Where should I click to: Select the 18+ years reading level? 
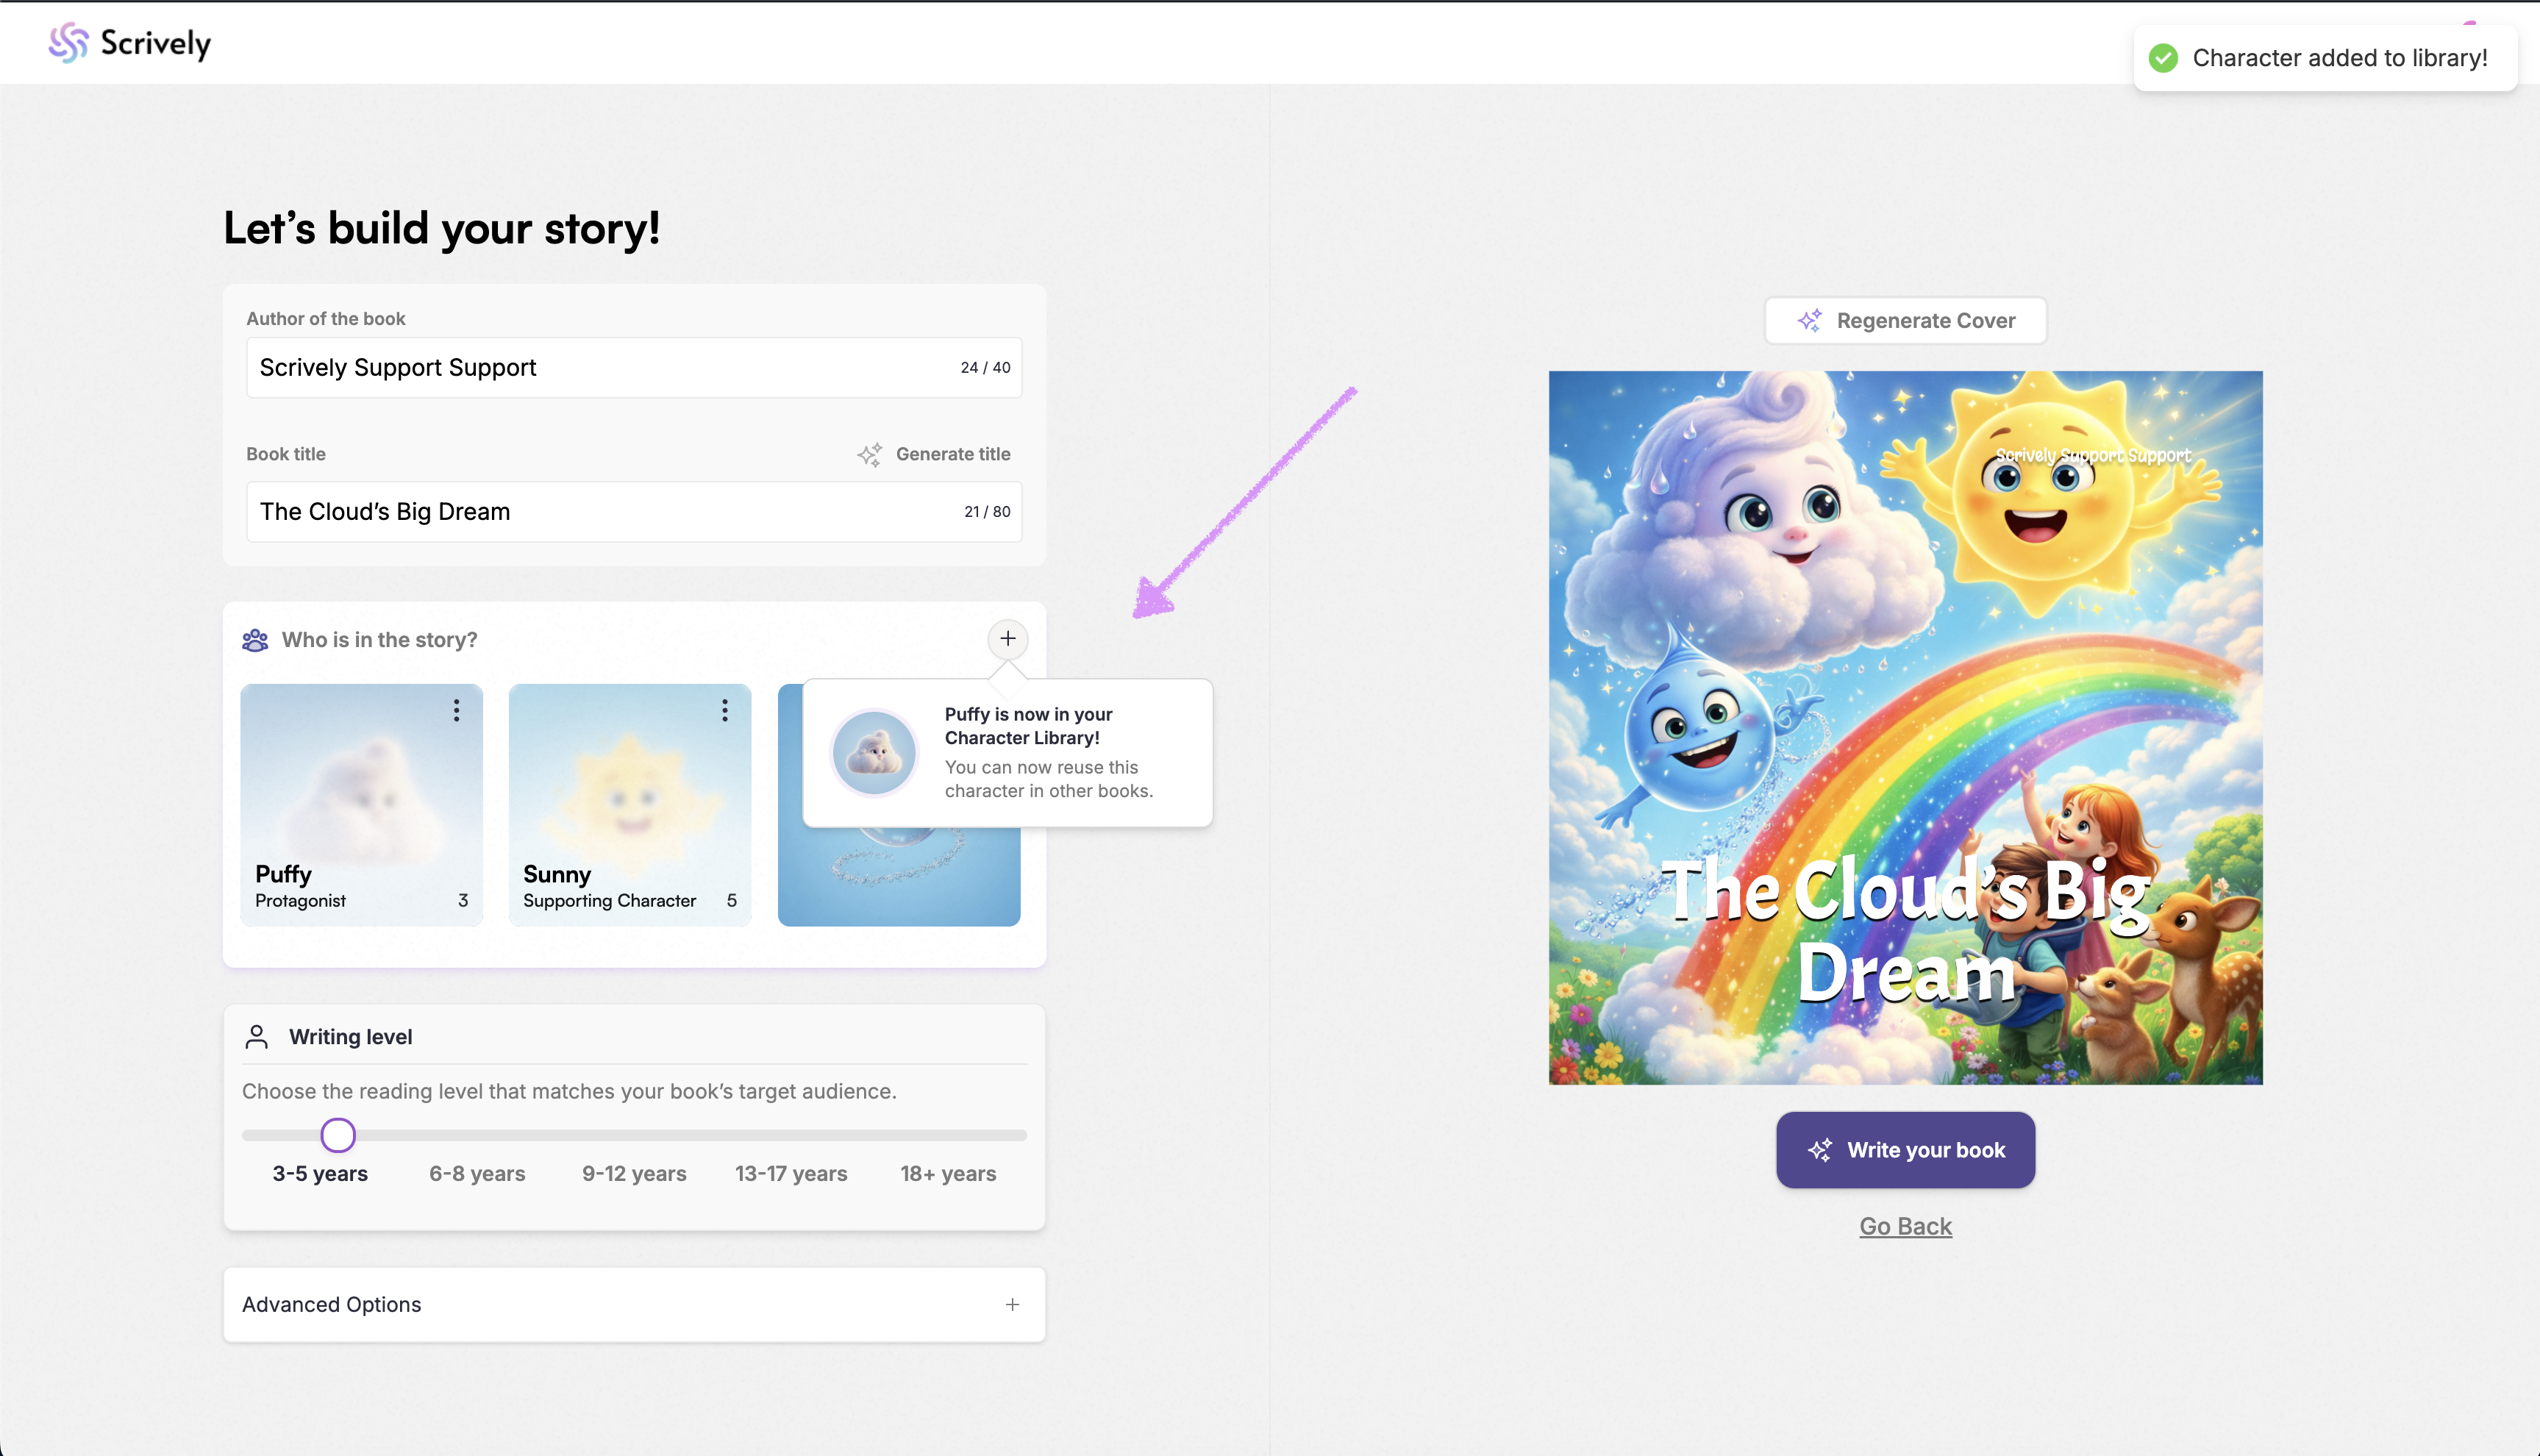point(947,1173)
